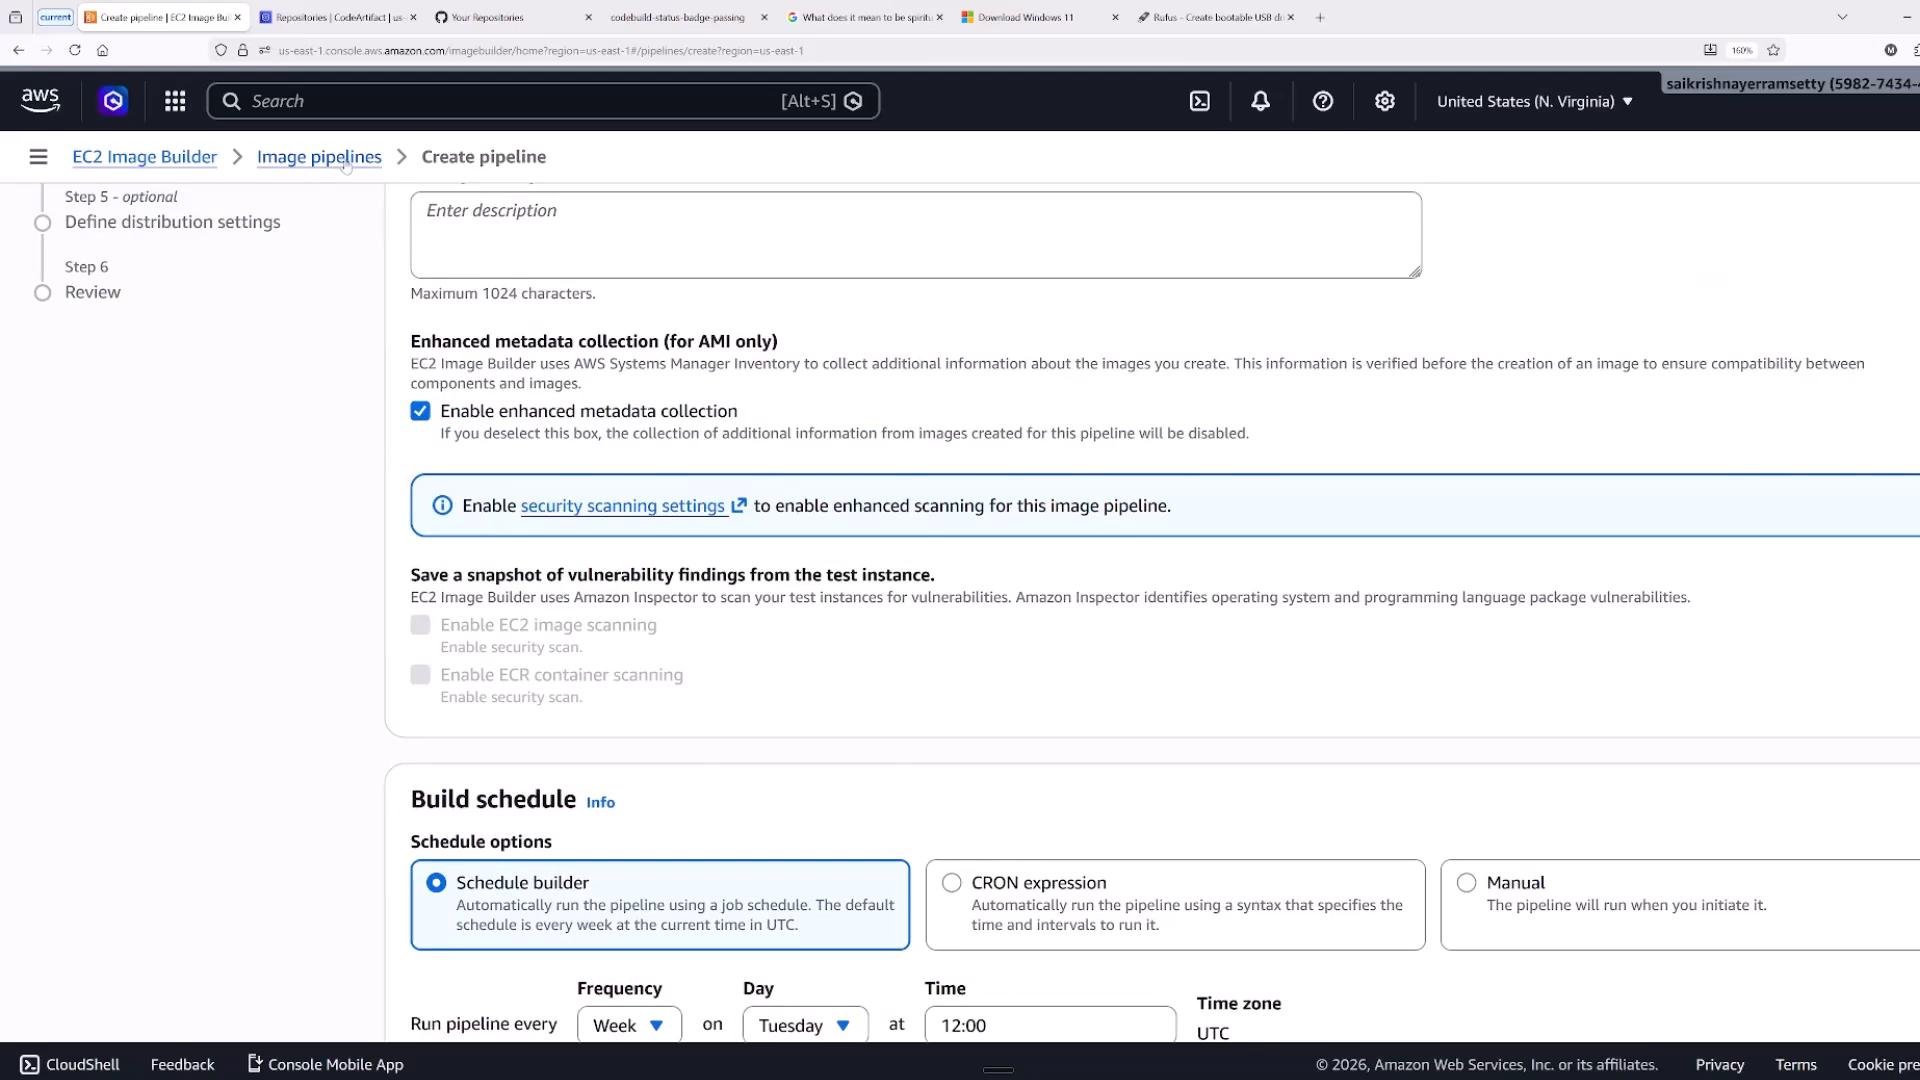Select the Schedule builder option
The width and height of the screenshot is (1920, 1080).
pos(660,904)
